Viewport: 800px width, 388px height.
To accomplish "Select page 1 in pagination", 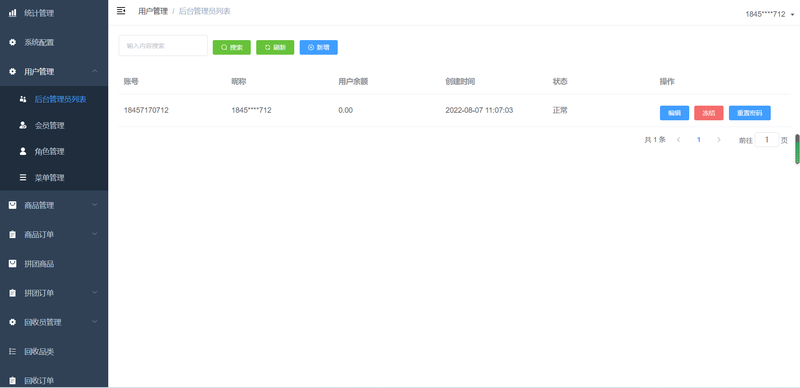I will (698, 139).
